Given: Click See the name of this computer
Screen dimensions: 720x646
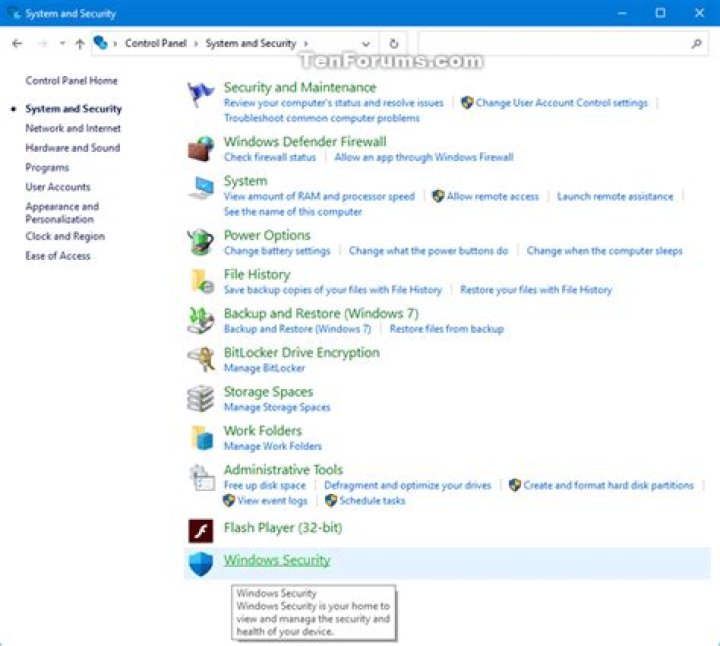Looking at the screenshot, I should (x=293, y=212).
